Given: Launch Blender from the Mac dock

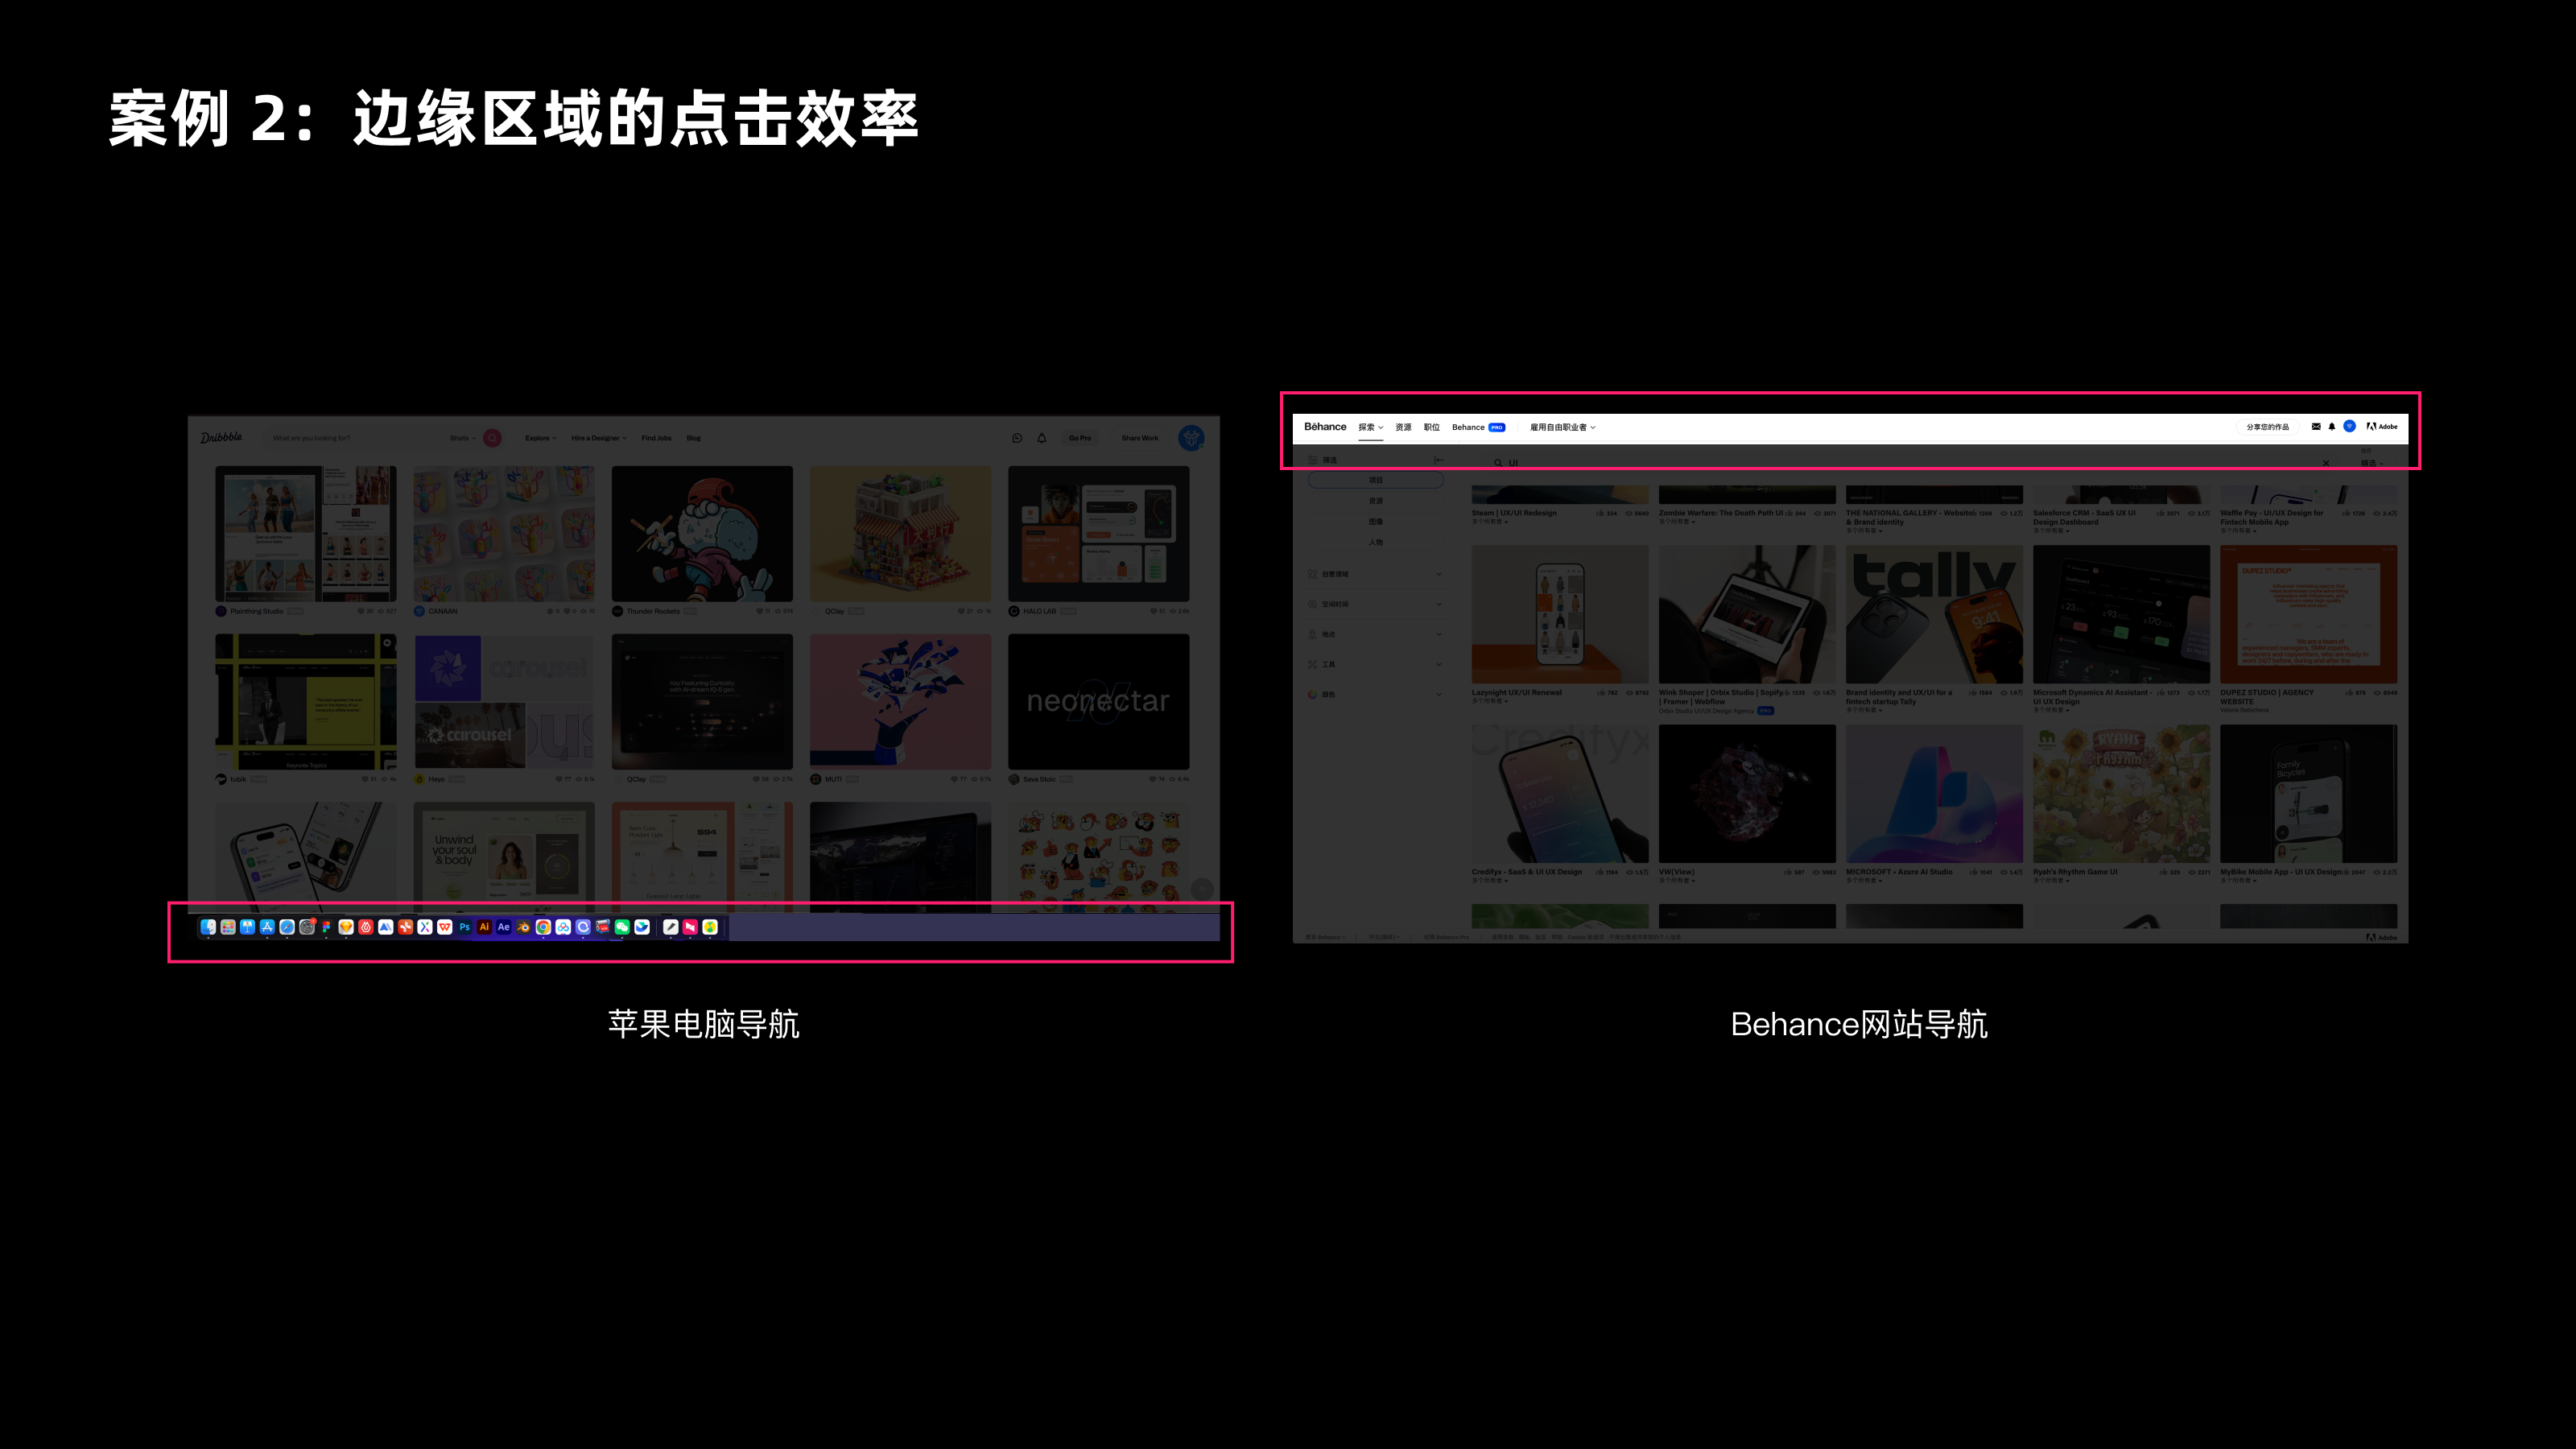Looking at the screenshot, I should pyautogui.click(x=524, y=927).
